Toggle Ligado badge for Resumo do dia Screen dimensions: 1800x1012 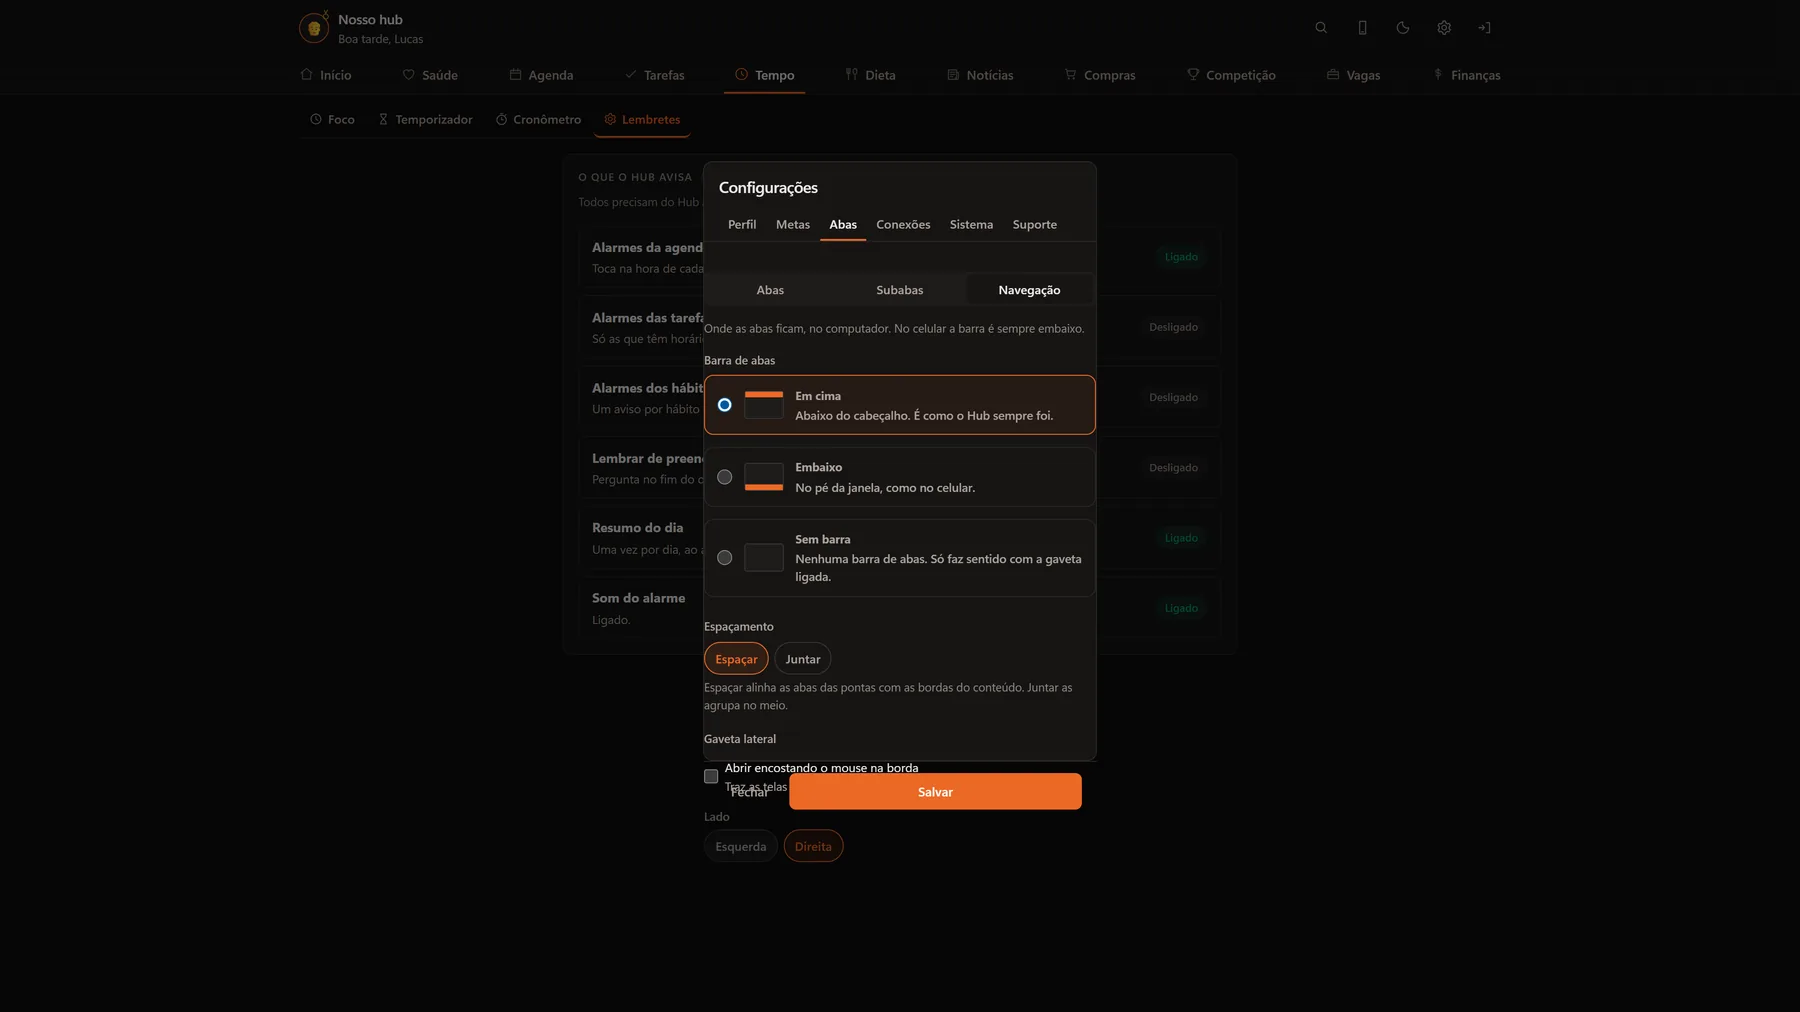[x=1181, y=538]
